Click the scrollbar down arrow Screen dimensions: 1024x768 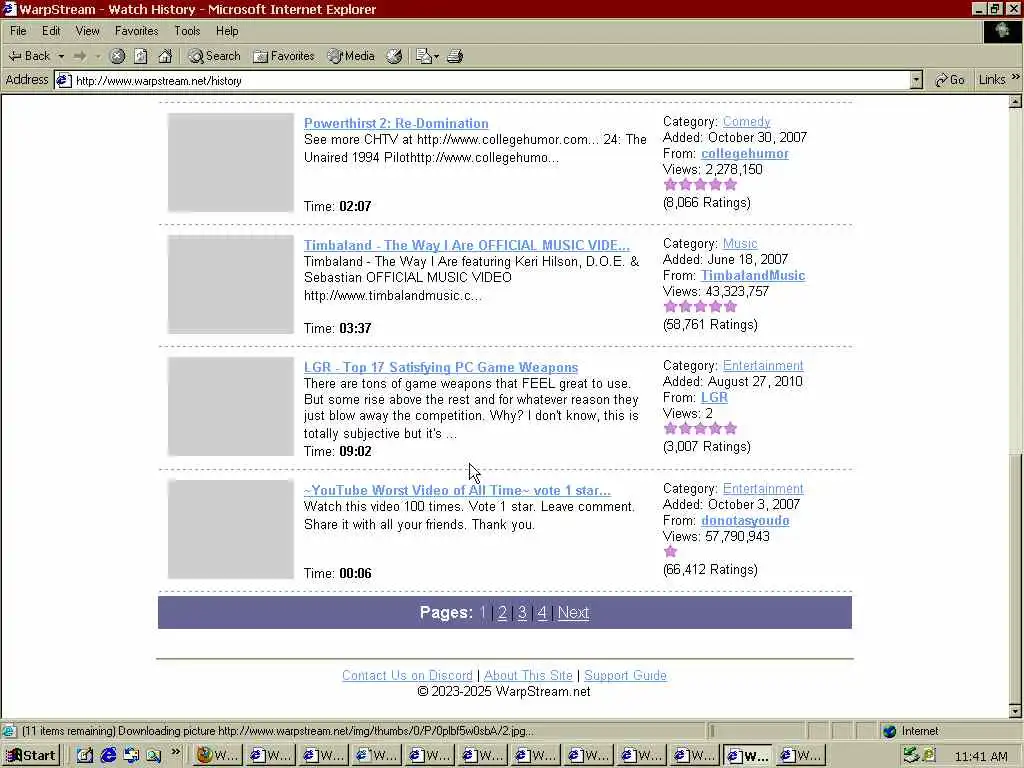point(1015,711)
